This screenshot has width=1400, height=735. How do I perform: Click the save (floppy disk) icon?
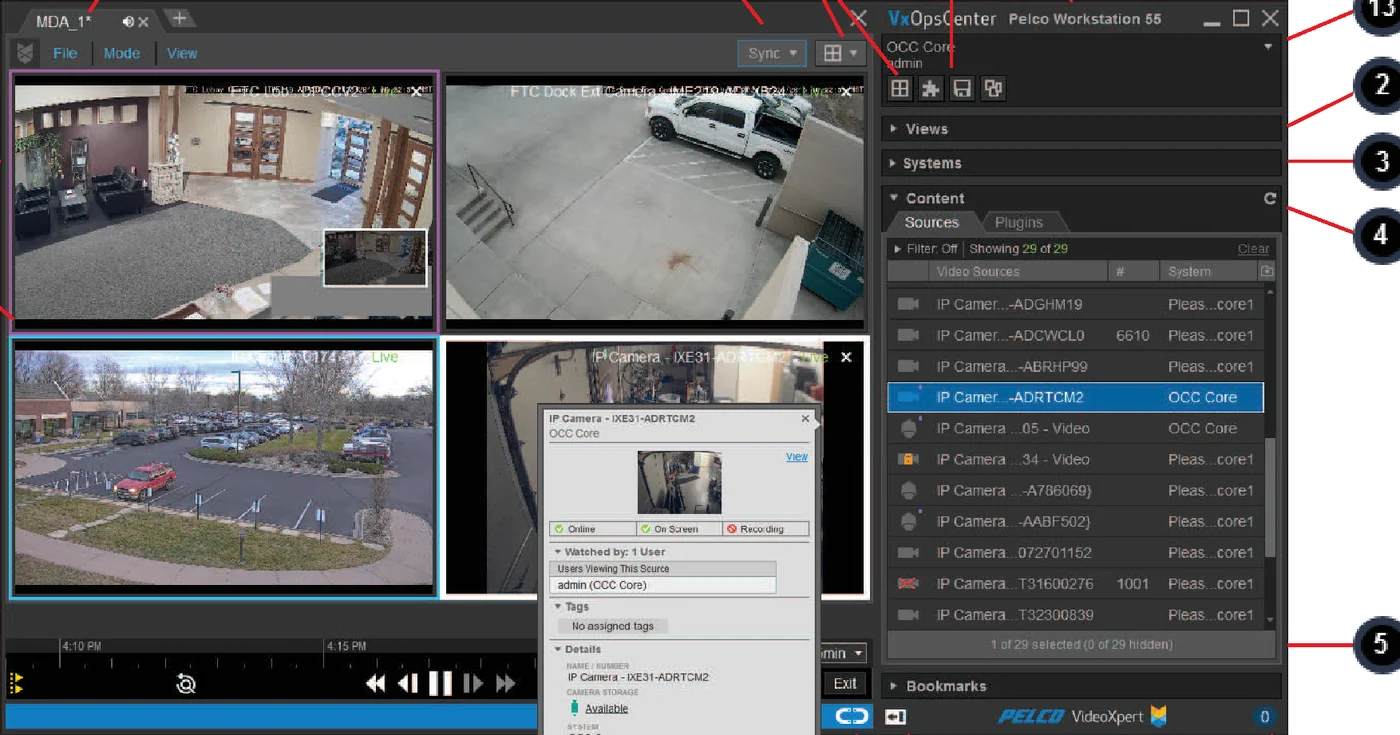(x=961, y=88)
